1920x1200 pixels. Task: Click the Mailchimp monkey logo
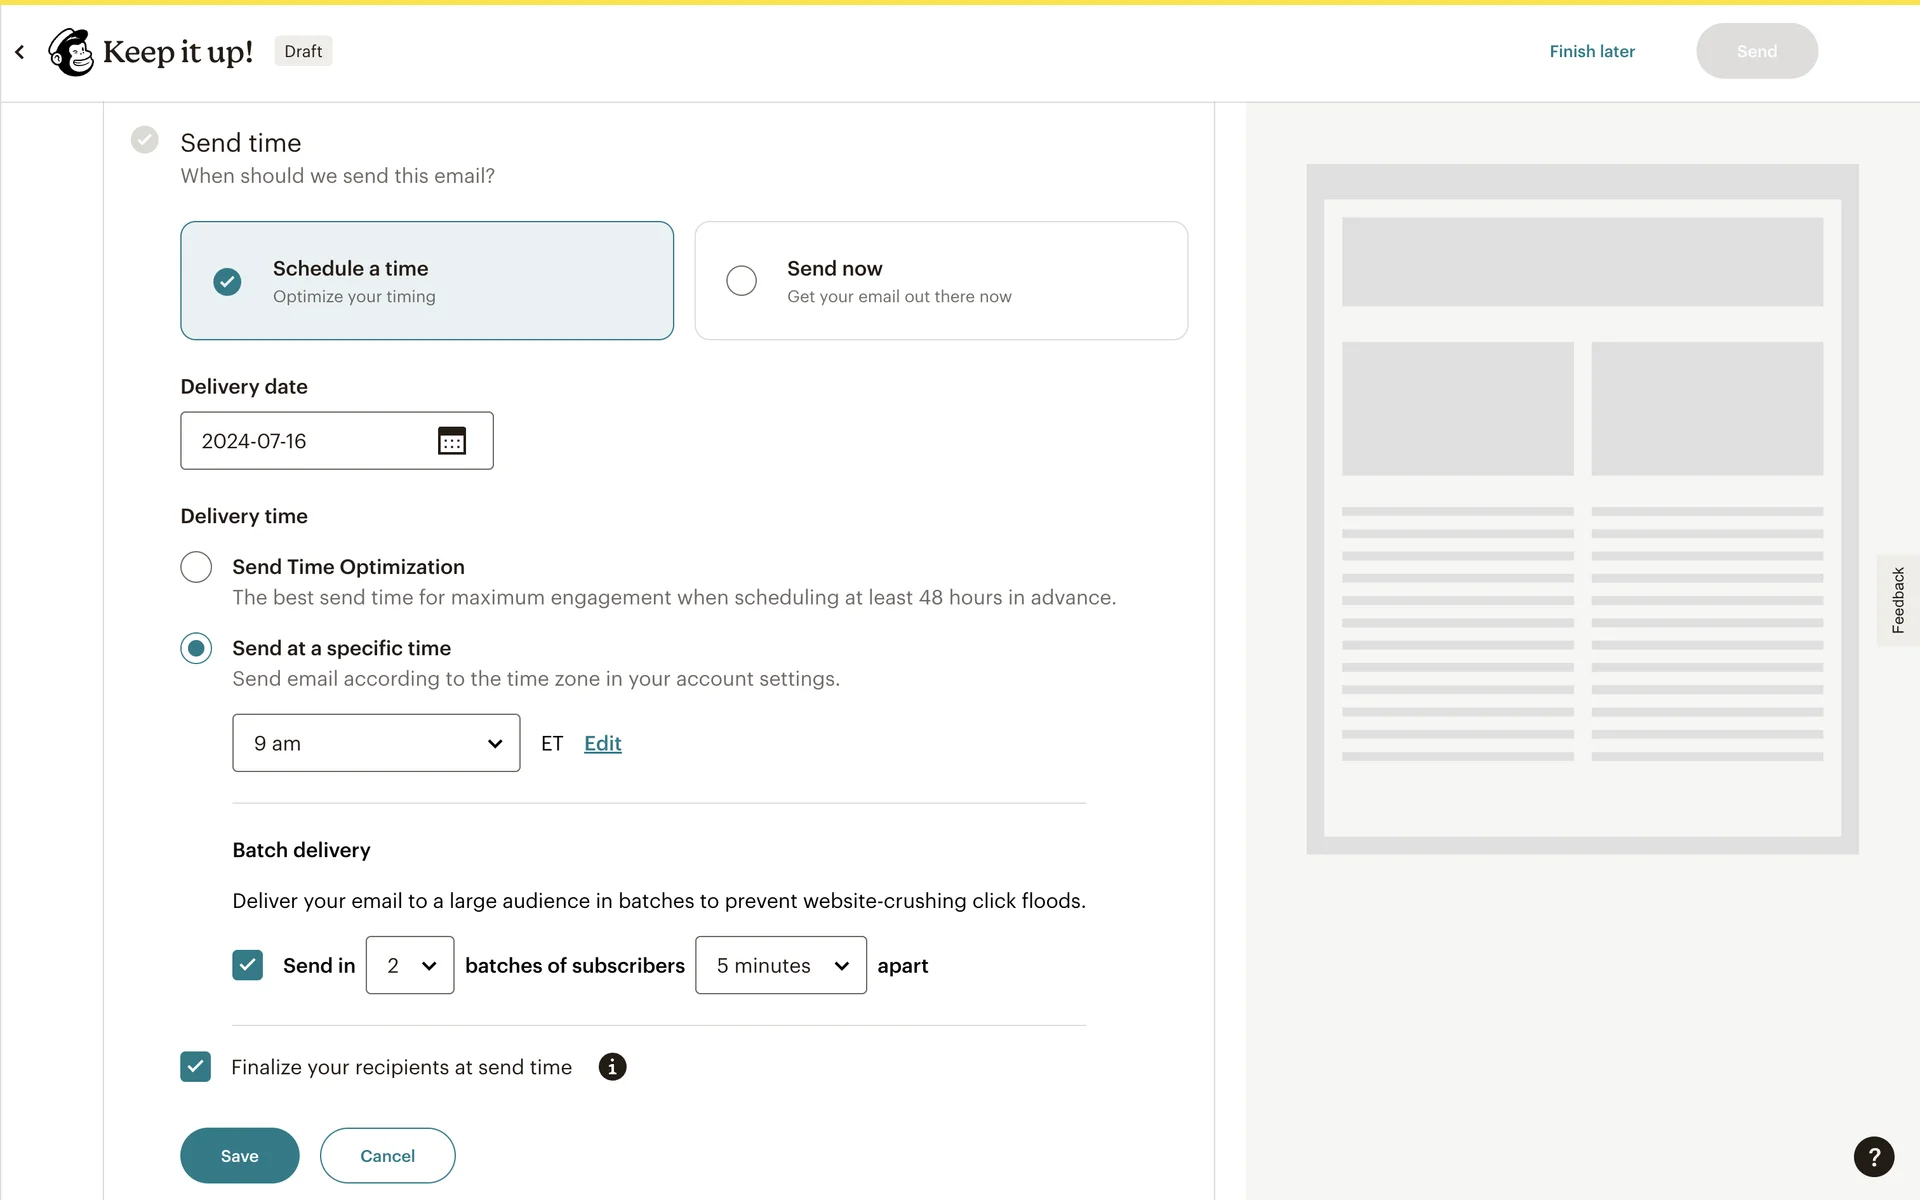71,51
